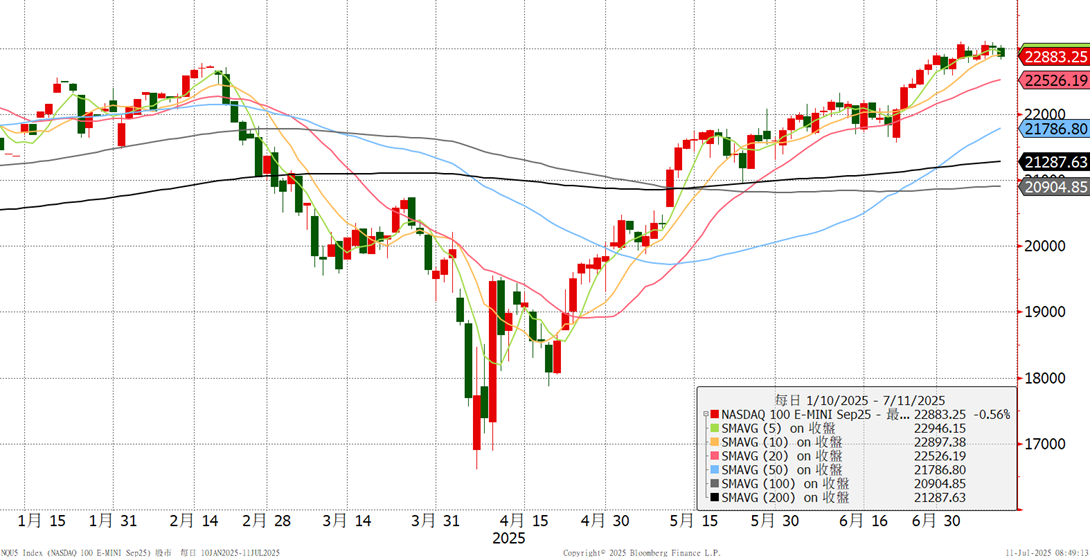
Task: Select the SMAVG (20) legend label
Action: click(781, 457)
